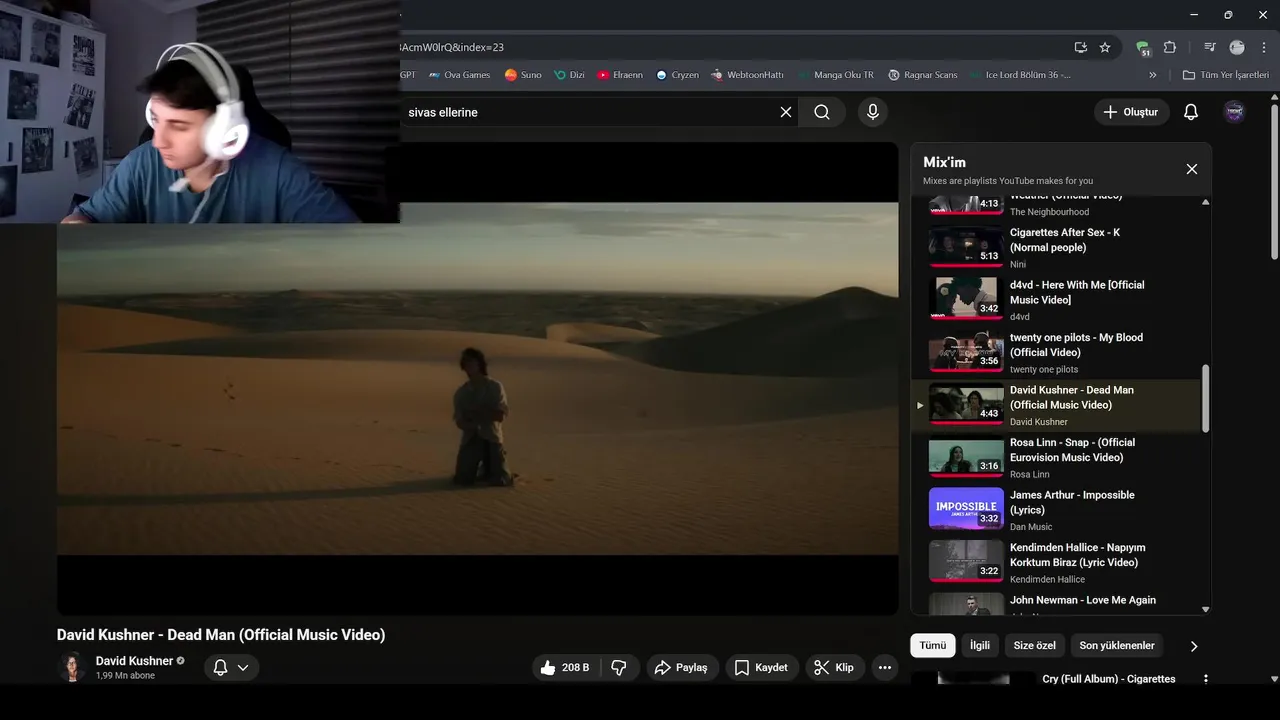This screenshot has width=1280, height=720.
Task: Open the Manga Oku TR bookmark
Action: click(x=835, y=75)
